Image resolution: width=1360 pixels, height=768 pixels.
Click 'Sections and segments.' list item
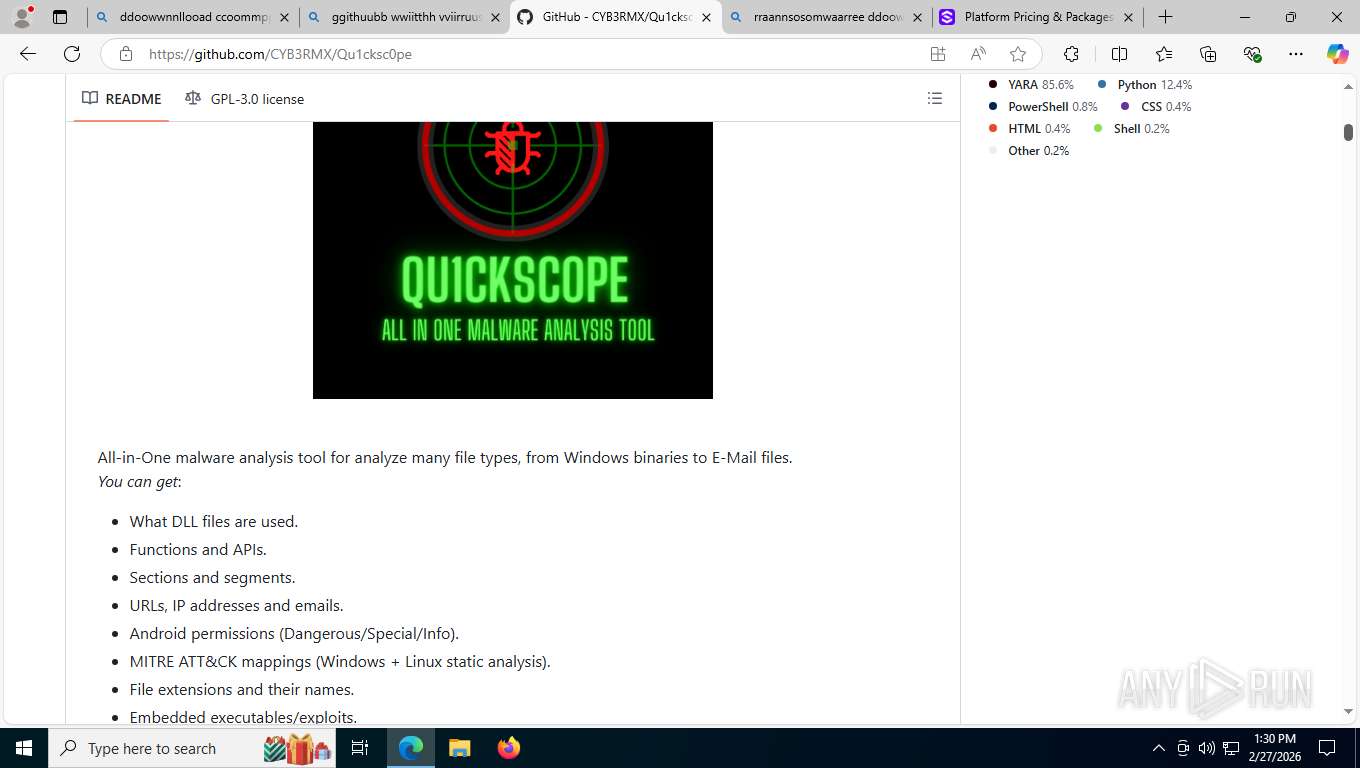coord(212,577)
